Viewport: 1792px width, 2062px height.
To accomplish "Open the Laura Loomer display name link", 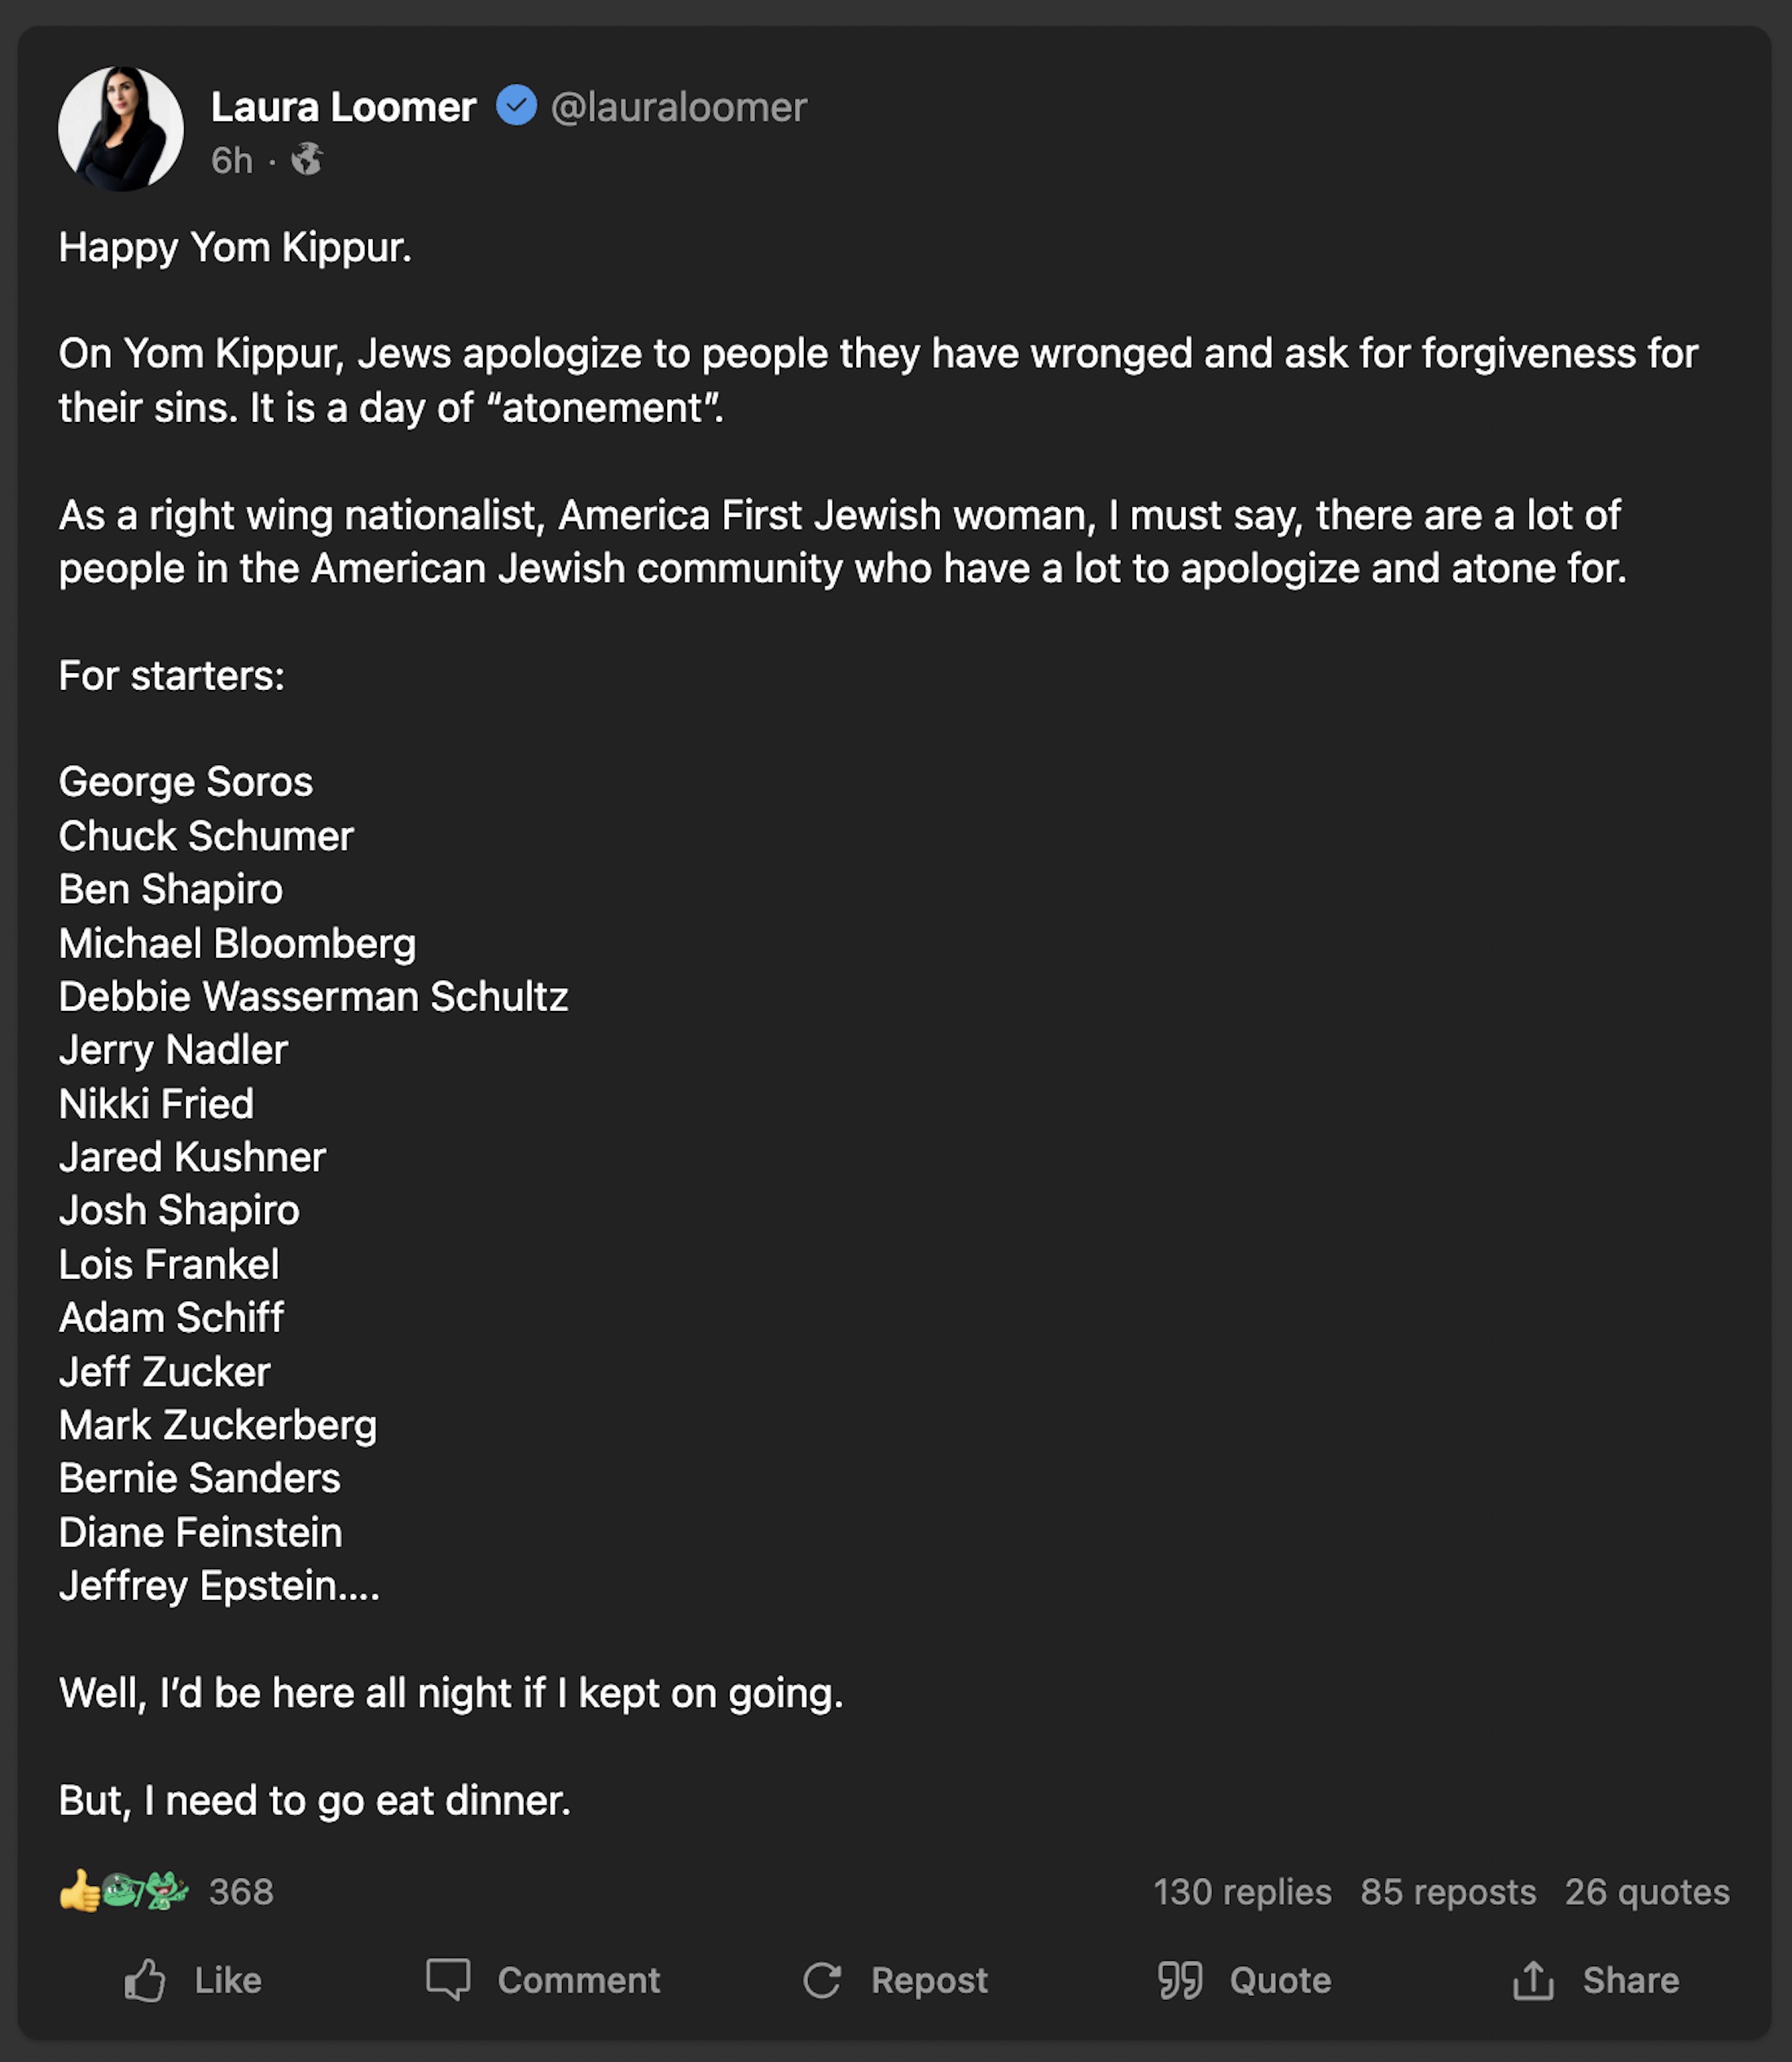I will [343, 107].
